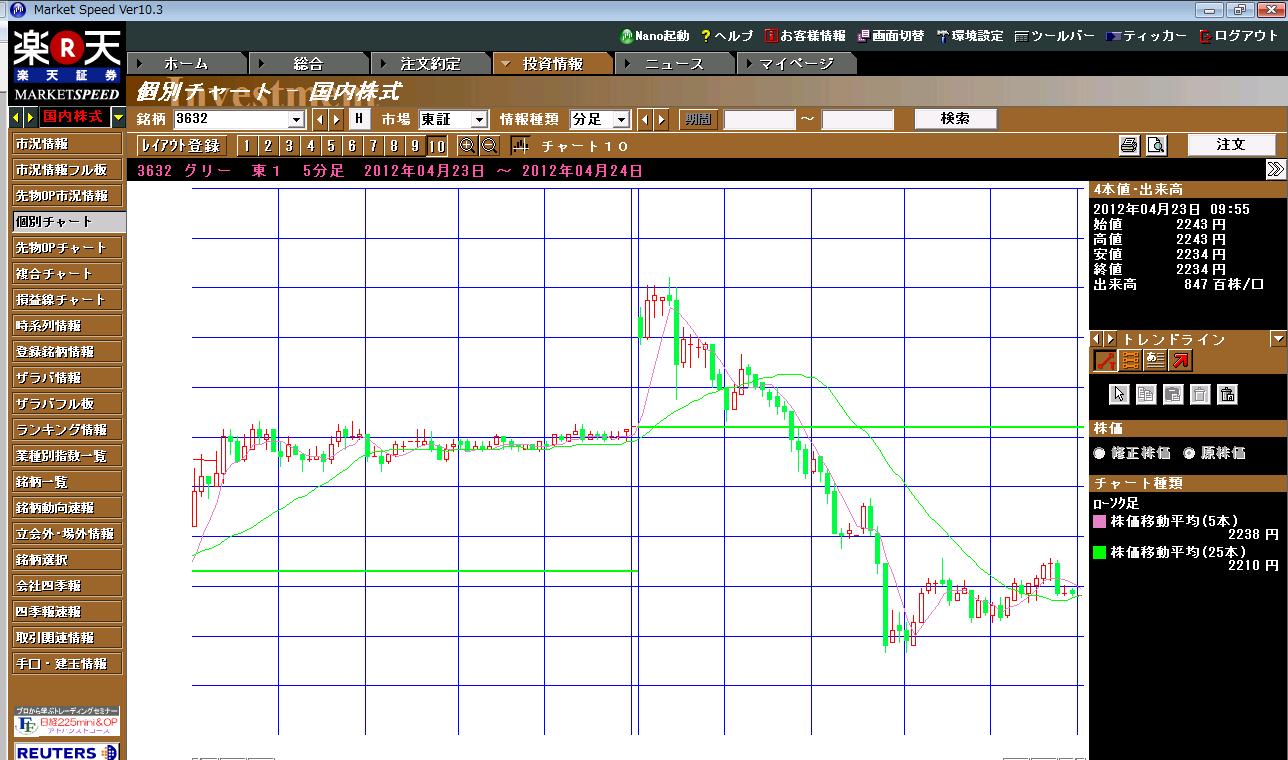1288x760 pixels.
Task: Step to next 情報種類 option
Action: pyautogui.click(x=660, y=119)
